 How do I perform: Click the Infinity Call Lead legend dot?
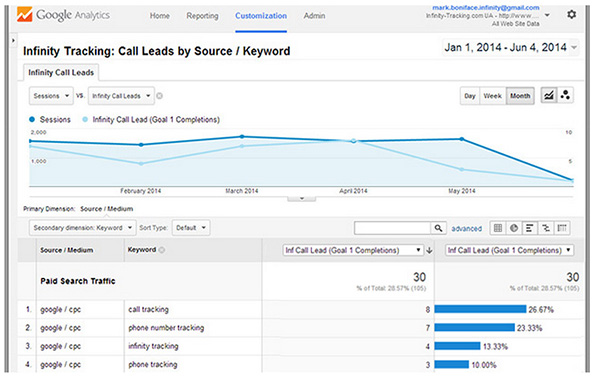[x=85, y=119]
